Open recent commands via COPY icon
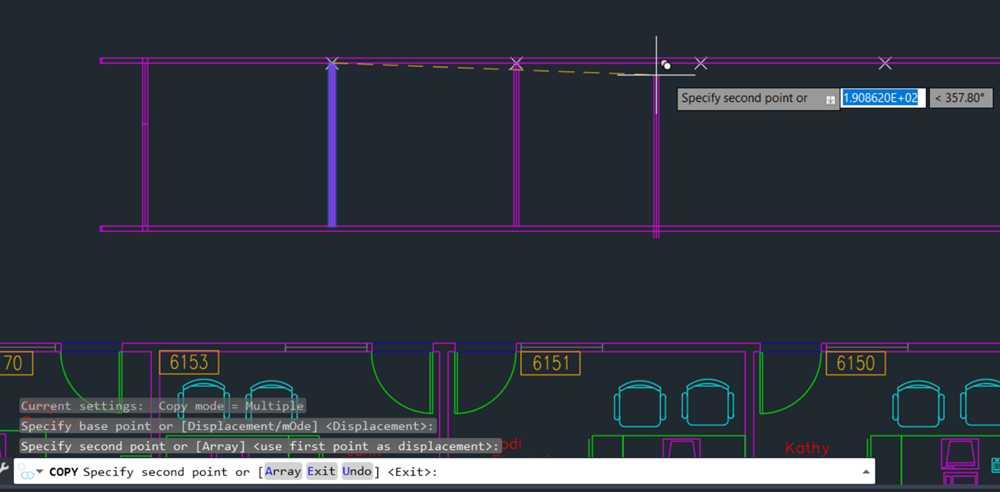The image size is (1000, 492). coord(30,472)
